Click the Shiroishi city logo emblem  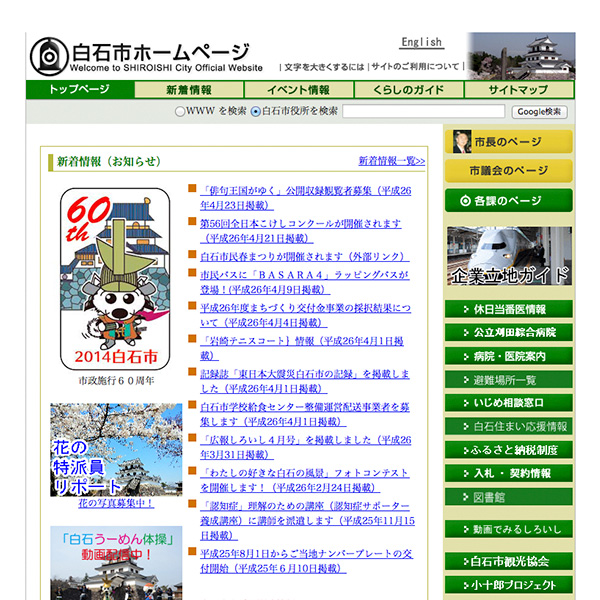pos(47,56)
